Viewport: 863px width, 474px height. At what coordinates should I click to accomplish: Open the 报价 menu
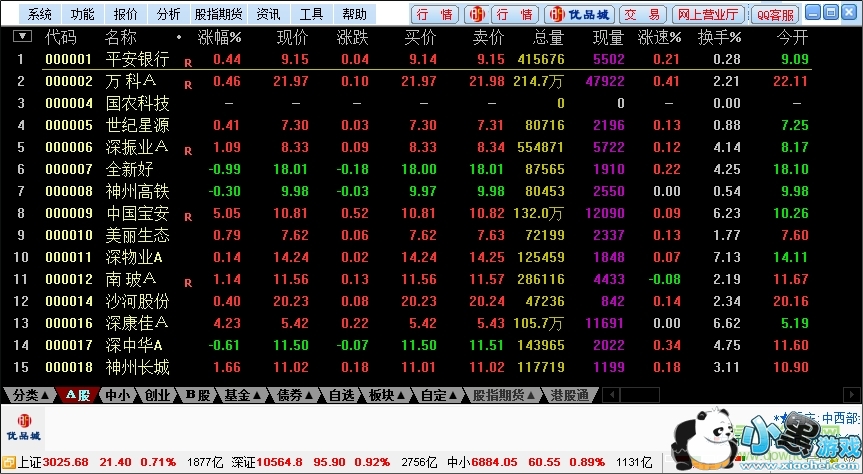[125, 14]
